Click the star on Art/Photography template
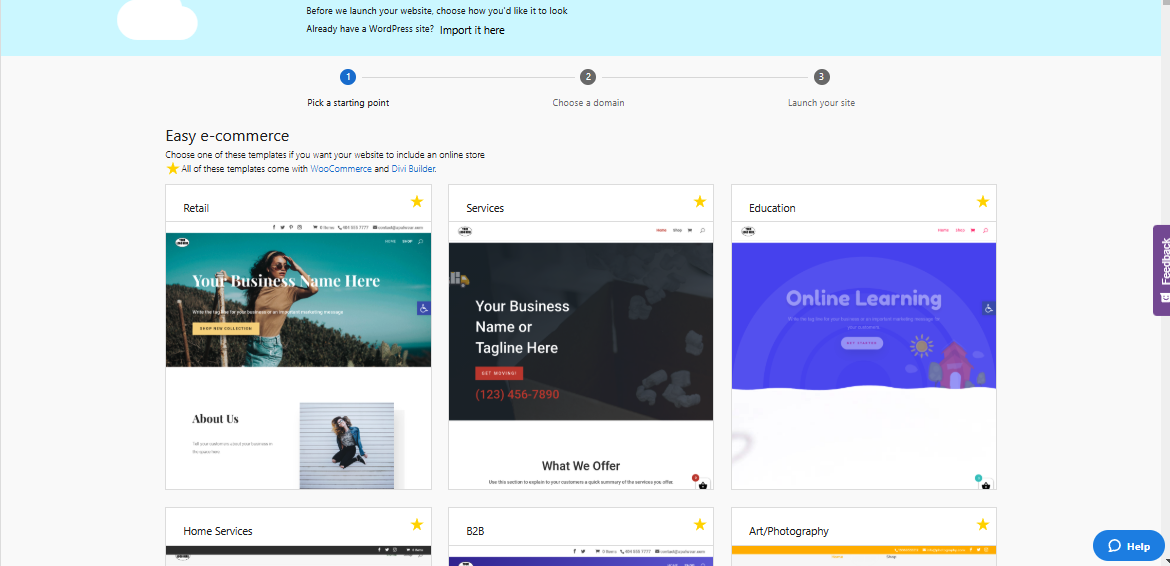 coord(983,525)
